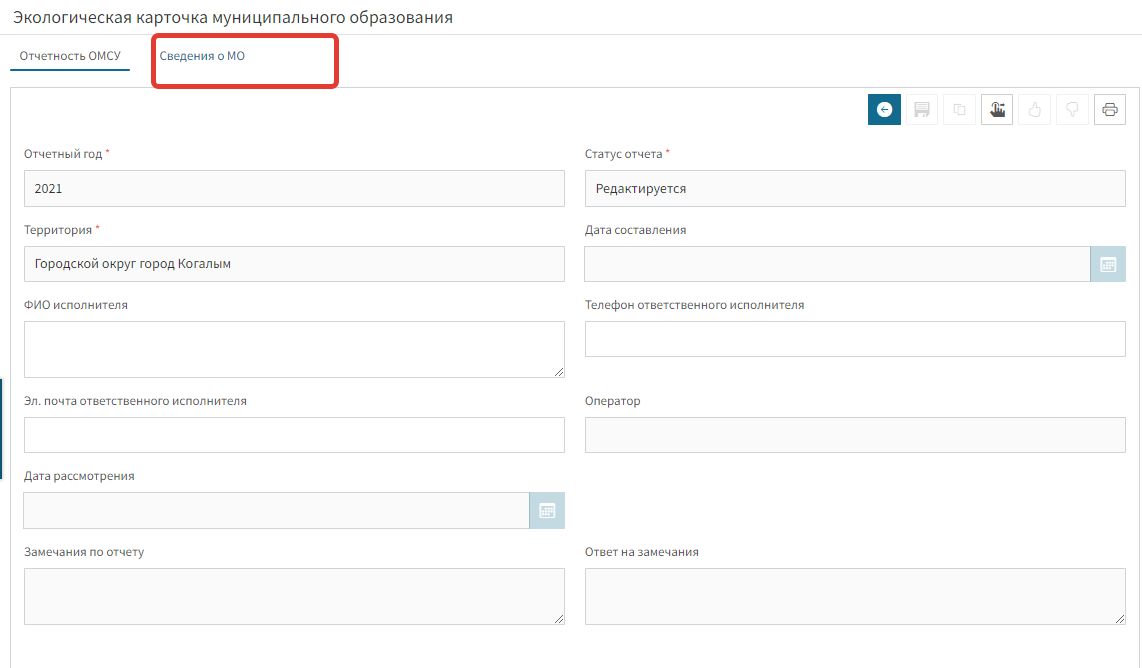This screenshot has width=1142, height=668.
Task: Select the Отчетность ОМСУ tab
Action: (70, 57)
